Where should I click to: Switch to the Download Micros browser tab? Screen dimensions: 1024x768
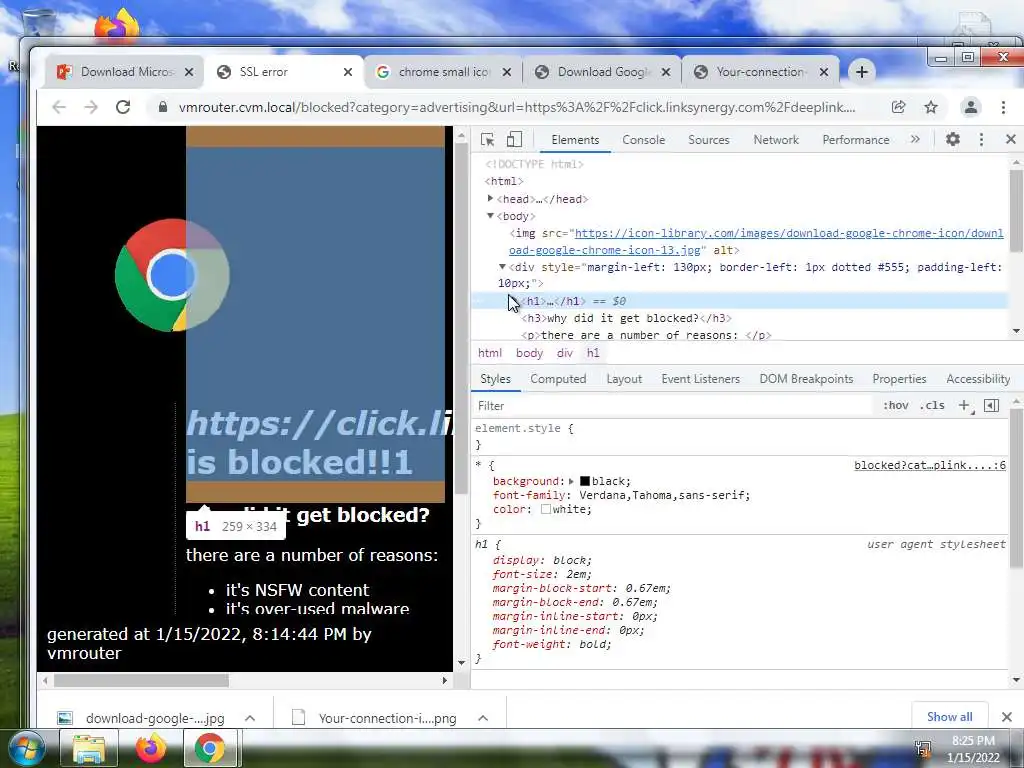tap(124, 72)
